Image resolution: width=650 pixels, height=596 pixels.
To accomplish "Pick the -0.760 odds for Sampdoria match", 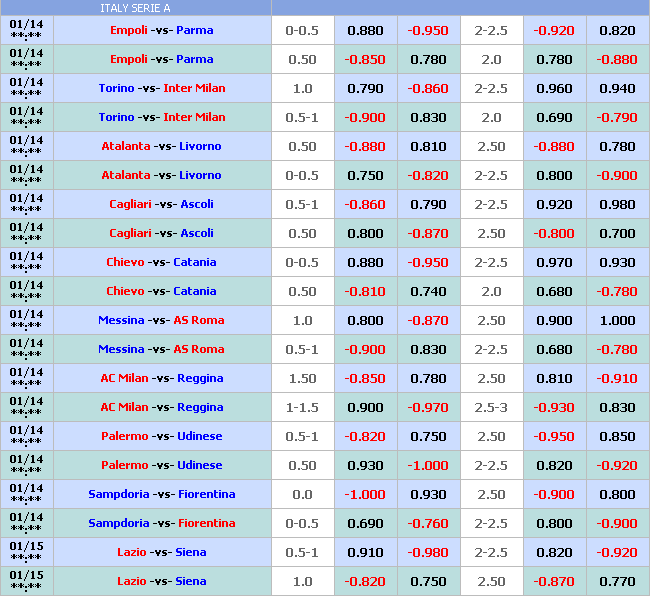I will [x=428, y=523].
